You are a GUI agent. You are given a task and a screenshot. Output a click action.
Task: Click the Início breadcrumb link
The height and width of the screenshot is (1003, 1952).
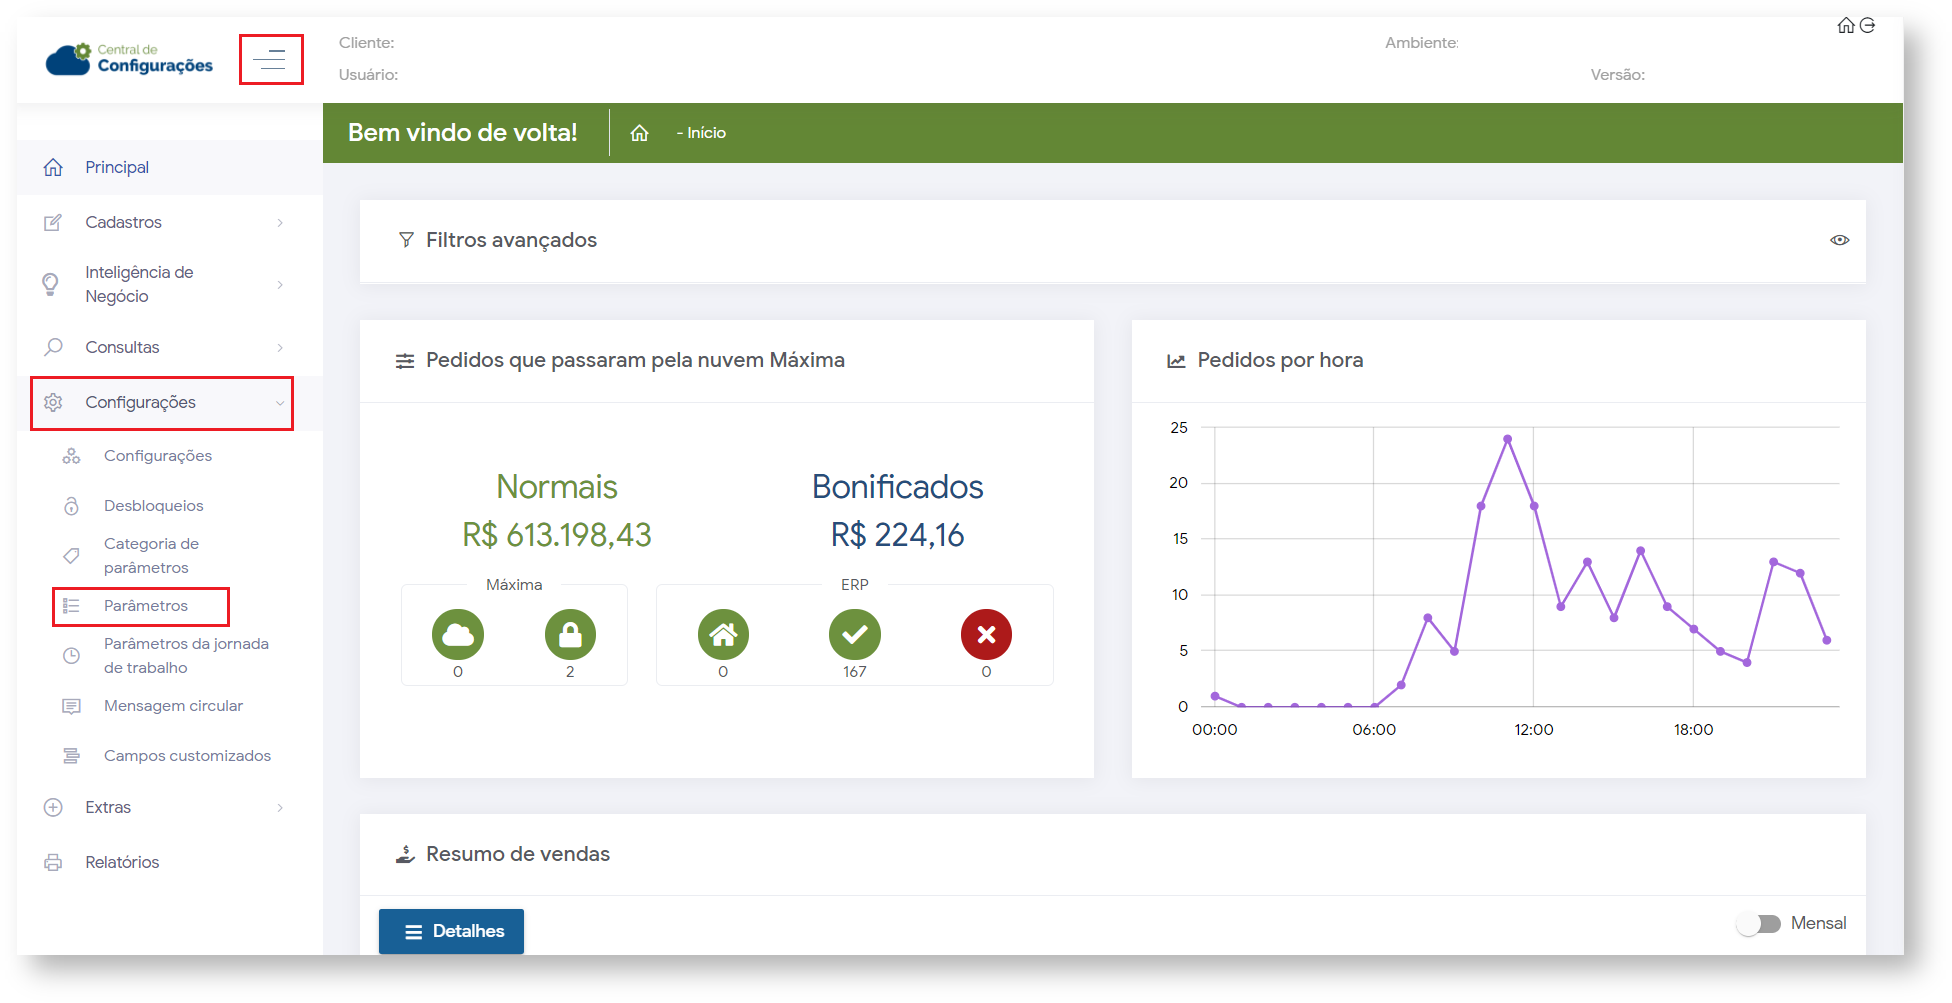click(703, 132)
